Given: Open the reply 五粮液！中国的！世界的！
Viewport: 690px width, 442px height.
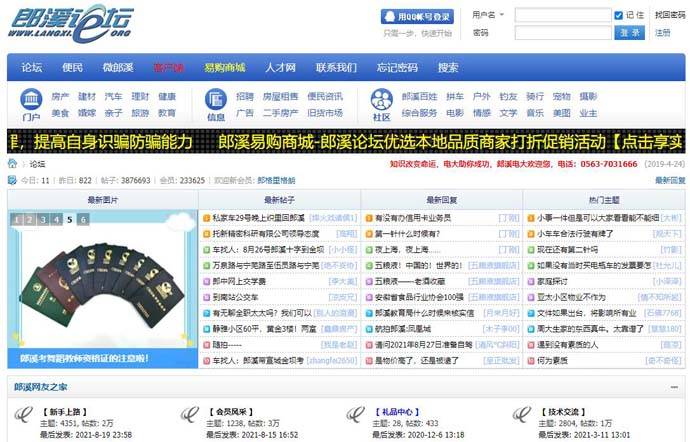Looking at the screenshot, I should point(418,265).
